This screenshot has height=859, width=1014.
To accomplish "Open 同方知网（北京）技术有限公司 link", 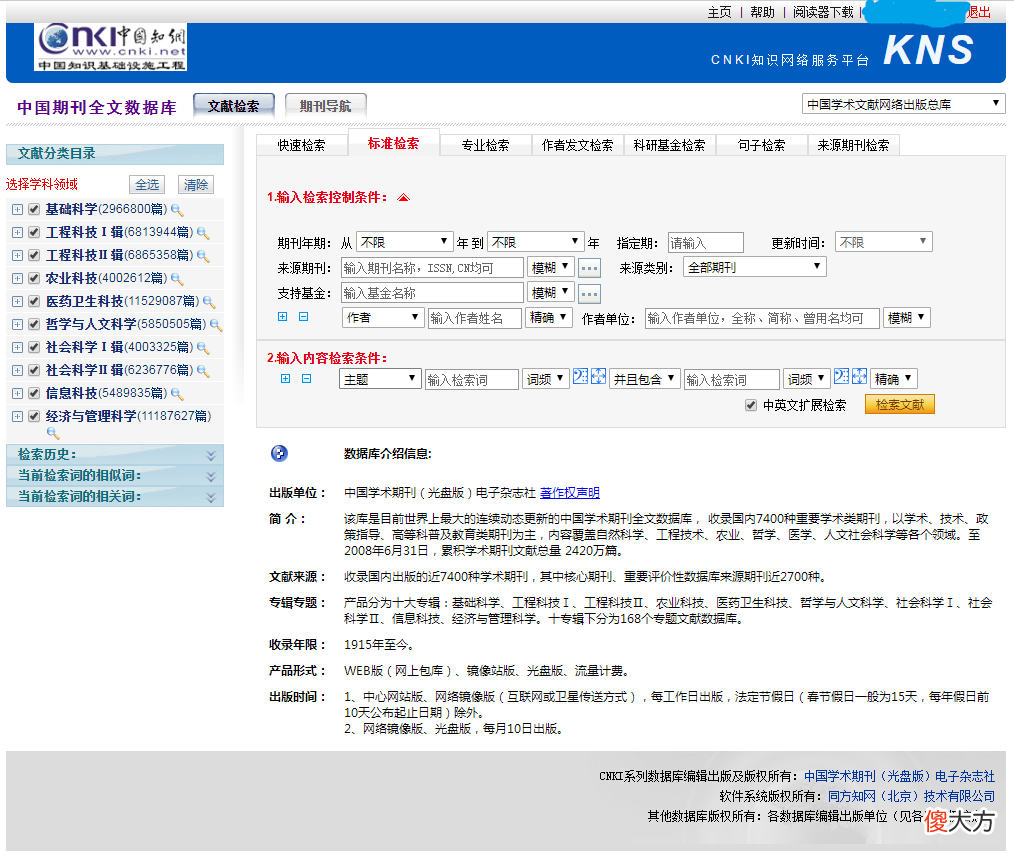I will pos(911,796).
